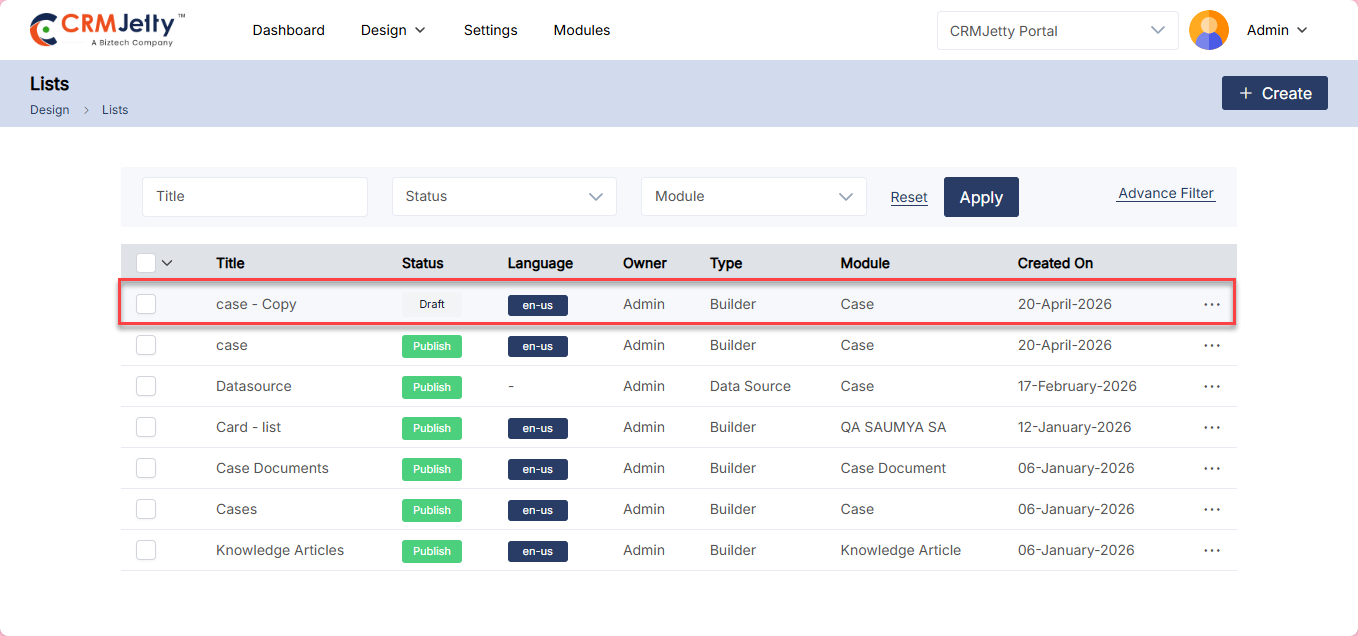Open three-dot menu for Datasource row
This screenshot has width=1358, height=636.
click(x=1212, y=386)
